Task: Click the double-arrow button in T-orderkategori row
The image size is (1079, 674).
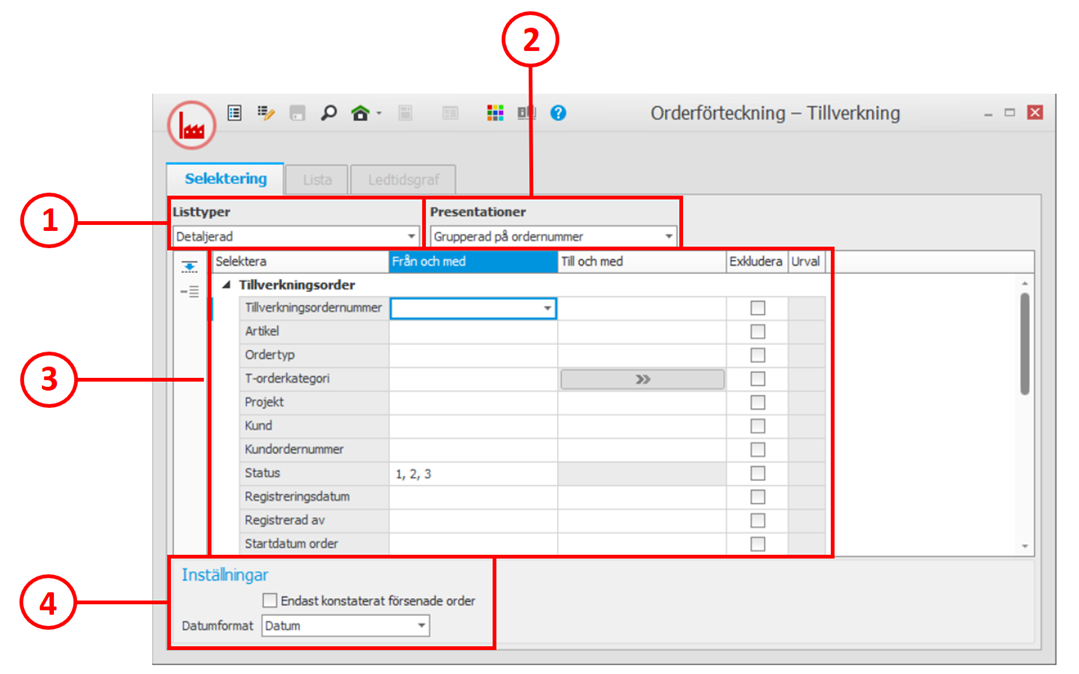Action: pyautogui.click(x=642, y=379)
